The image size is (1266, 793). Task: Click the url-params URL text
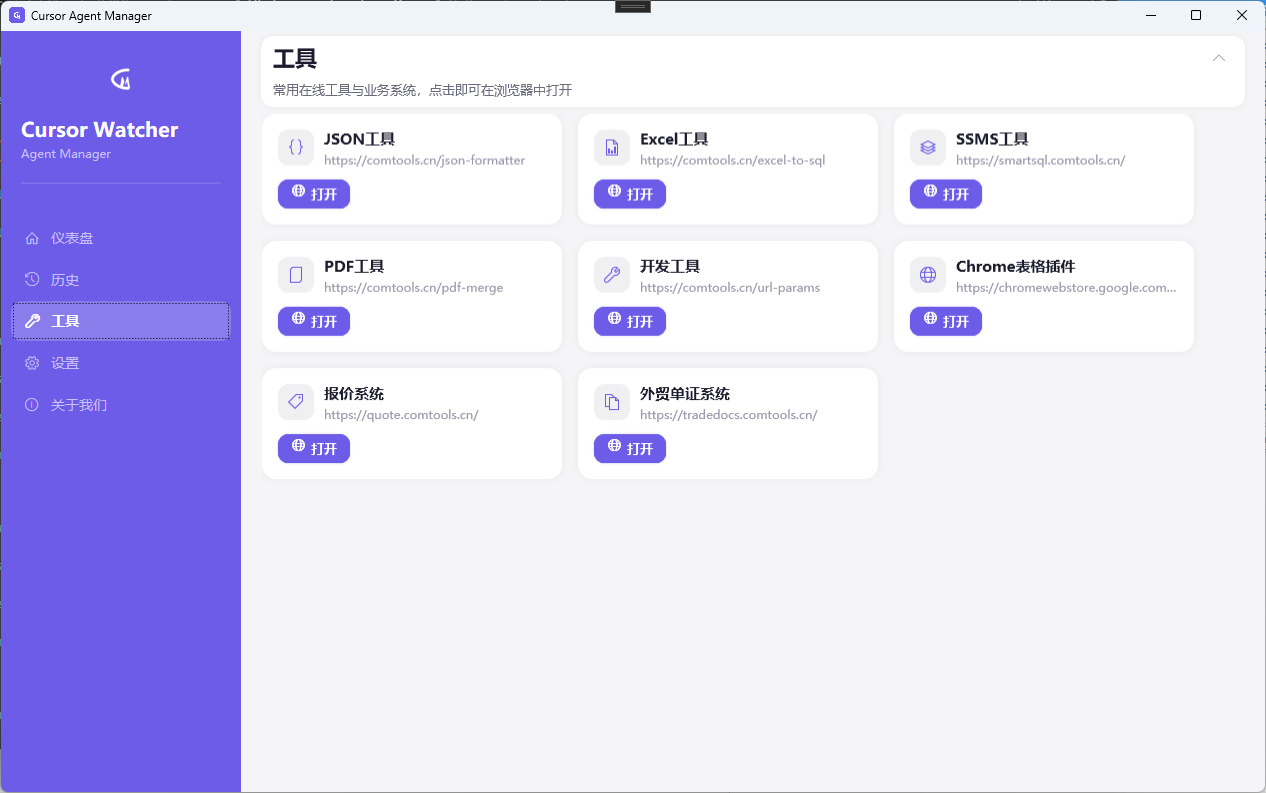(730, 288)
